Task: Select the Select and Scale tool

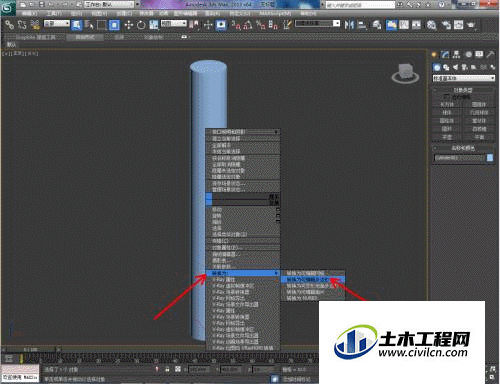Action: (154, 25)
